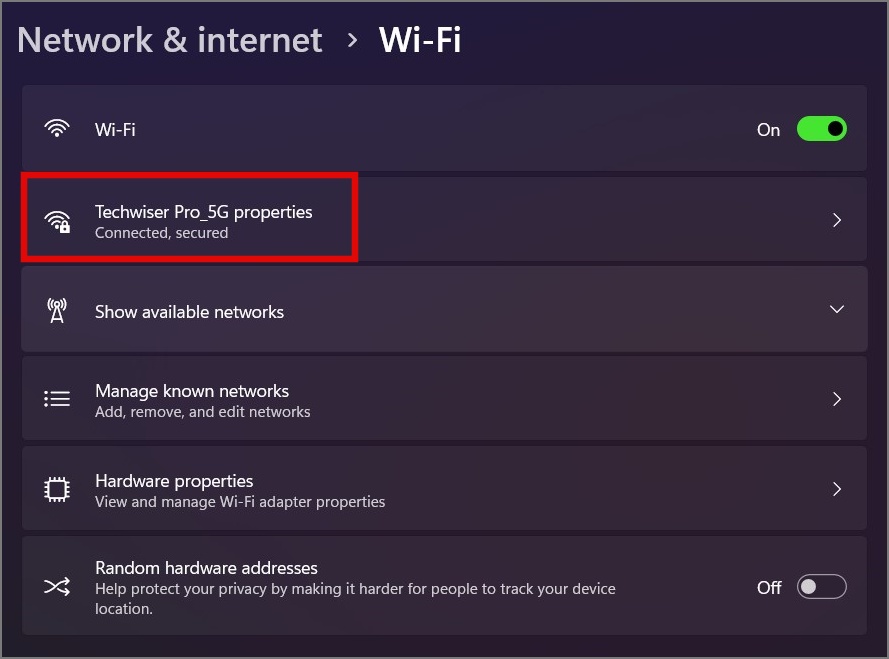Click the shuffle icon beside Random hardware addresses
Viewport: 889px width, 659px height.
(x=57, y=587)
